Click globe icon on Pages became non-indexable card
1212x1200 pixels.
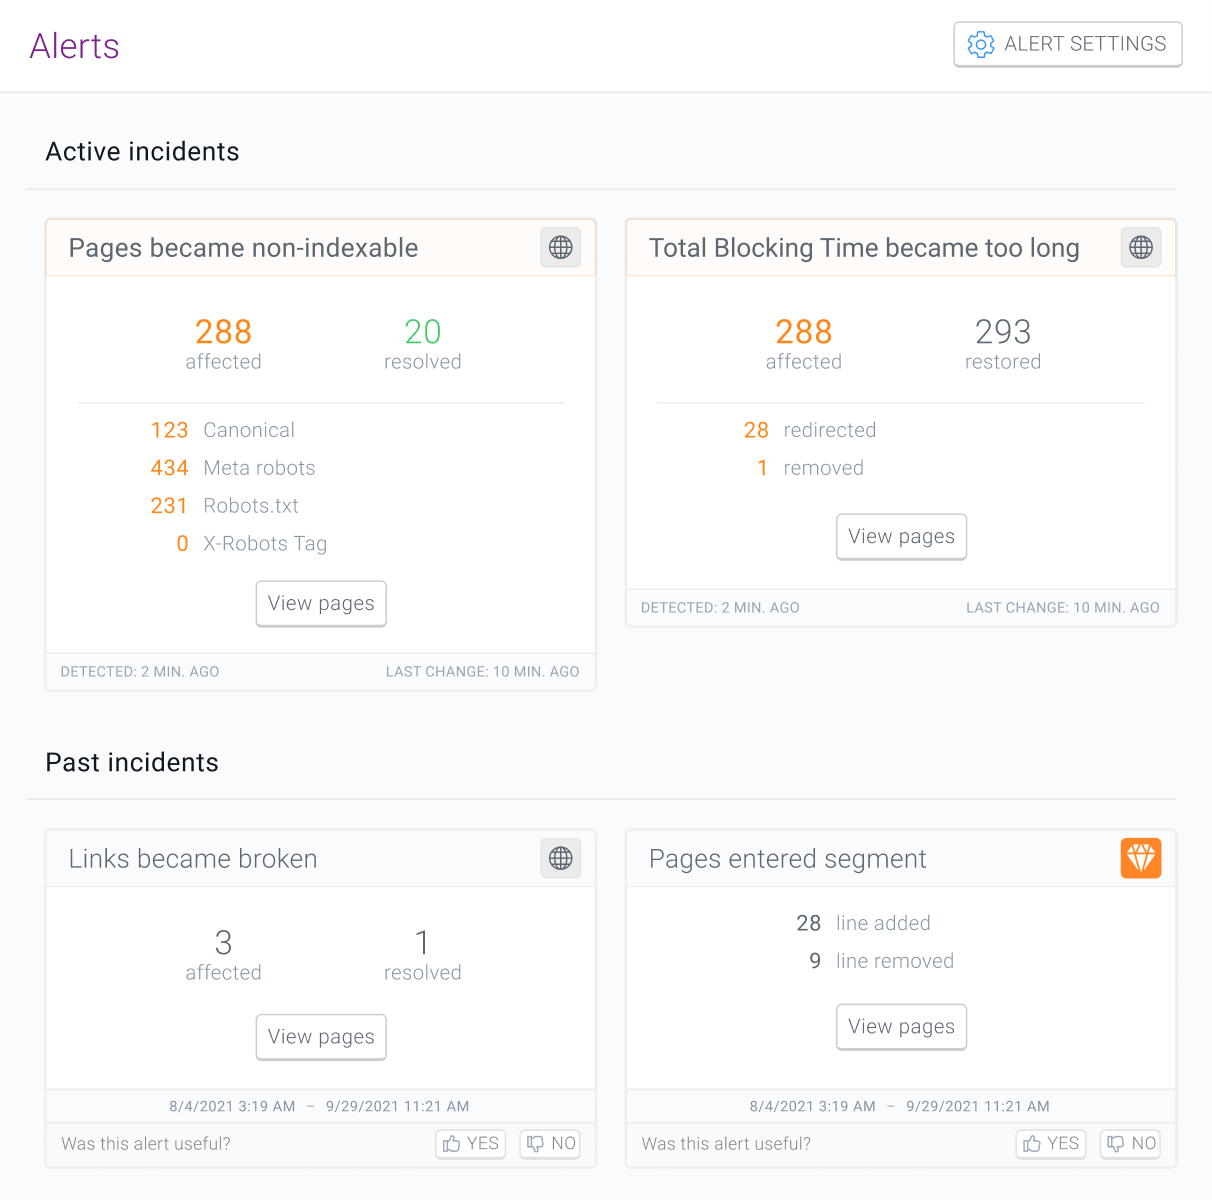[561, 247]
